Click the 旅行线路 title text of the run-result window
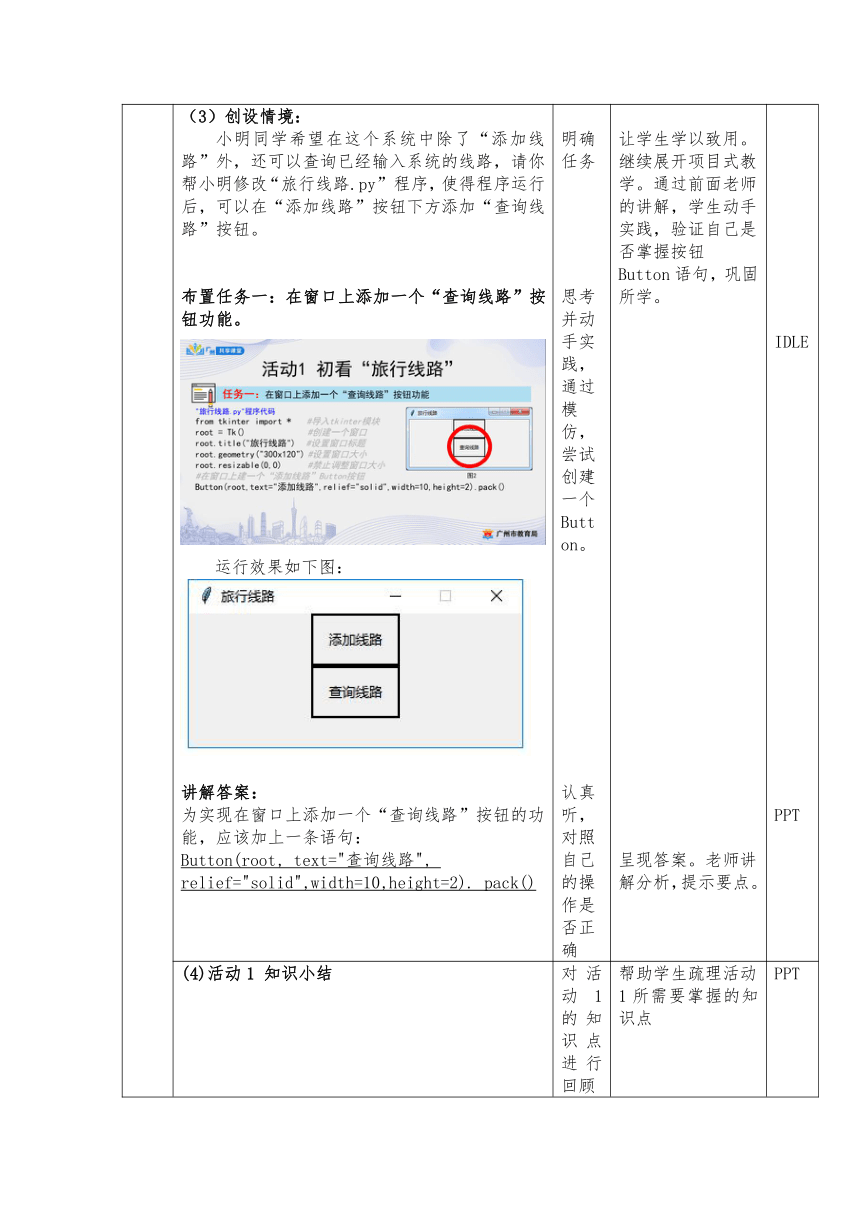The image size is (860, 1216). [x=248, y=596]
